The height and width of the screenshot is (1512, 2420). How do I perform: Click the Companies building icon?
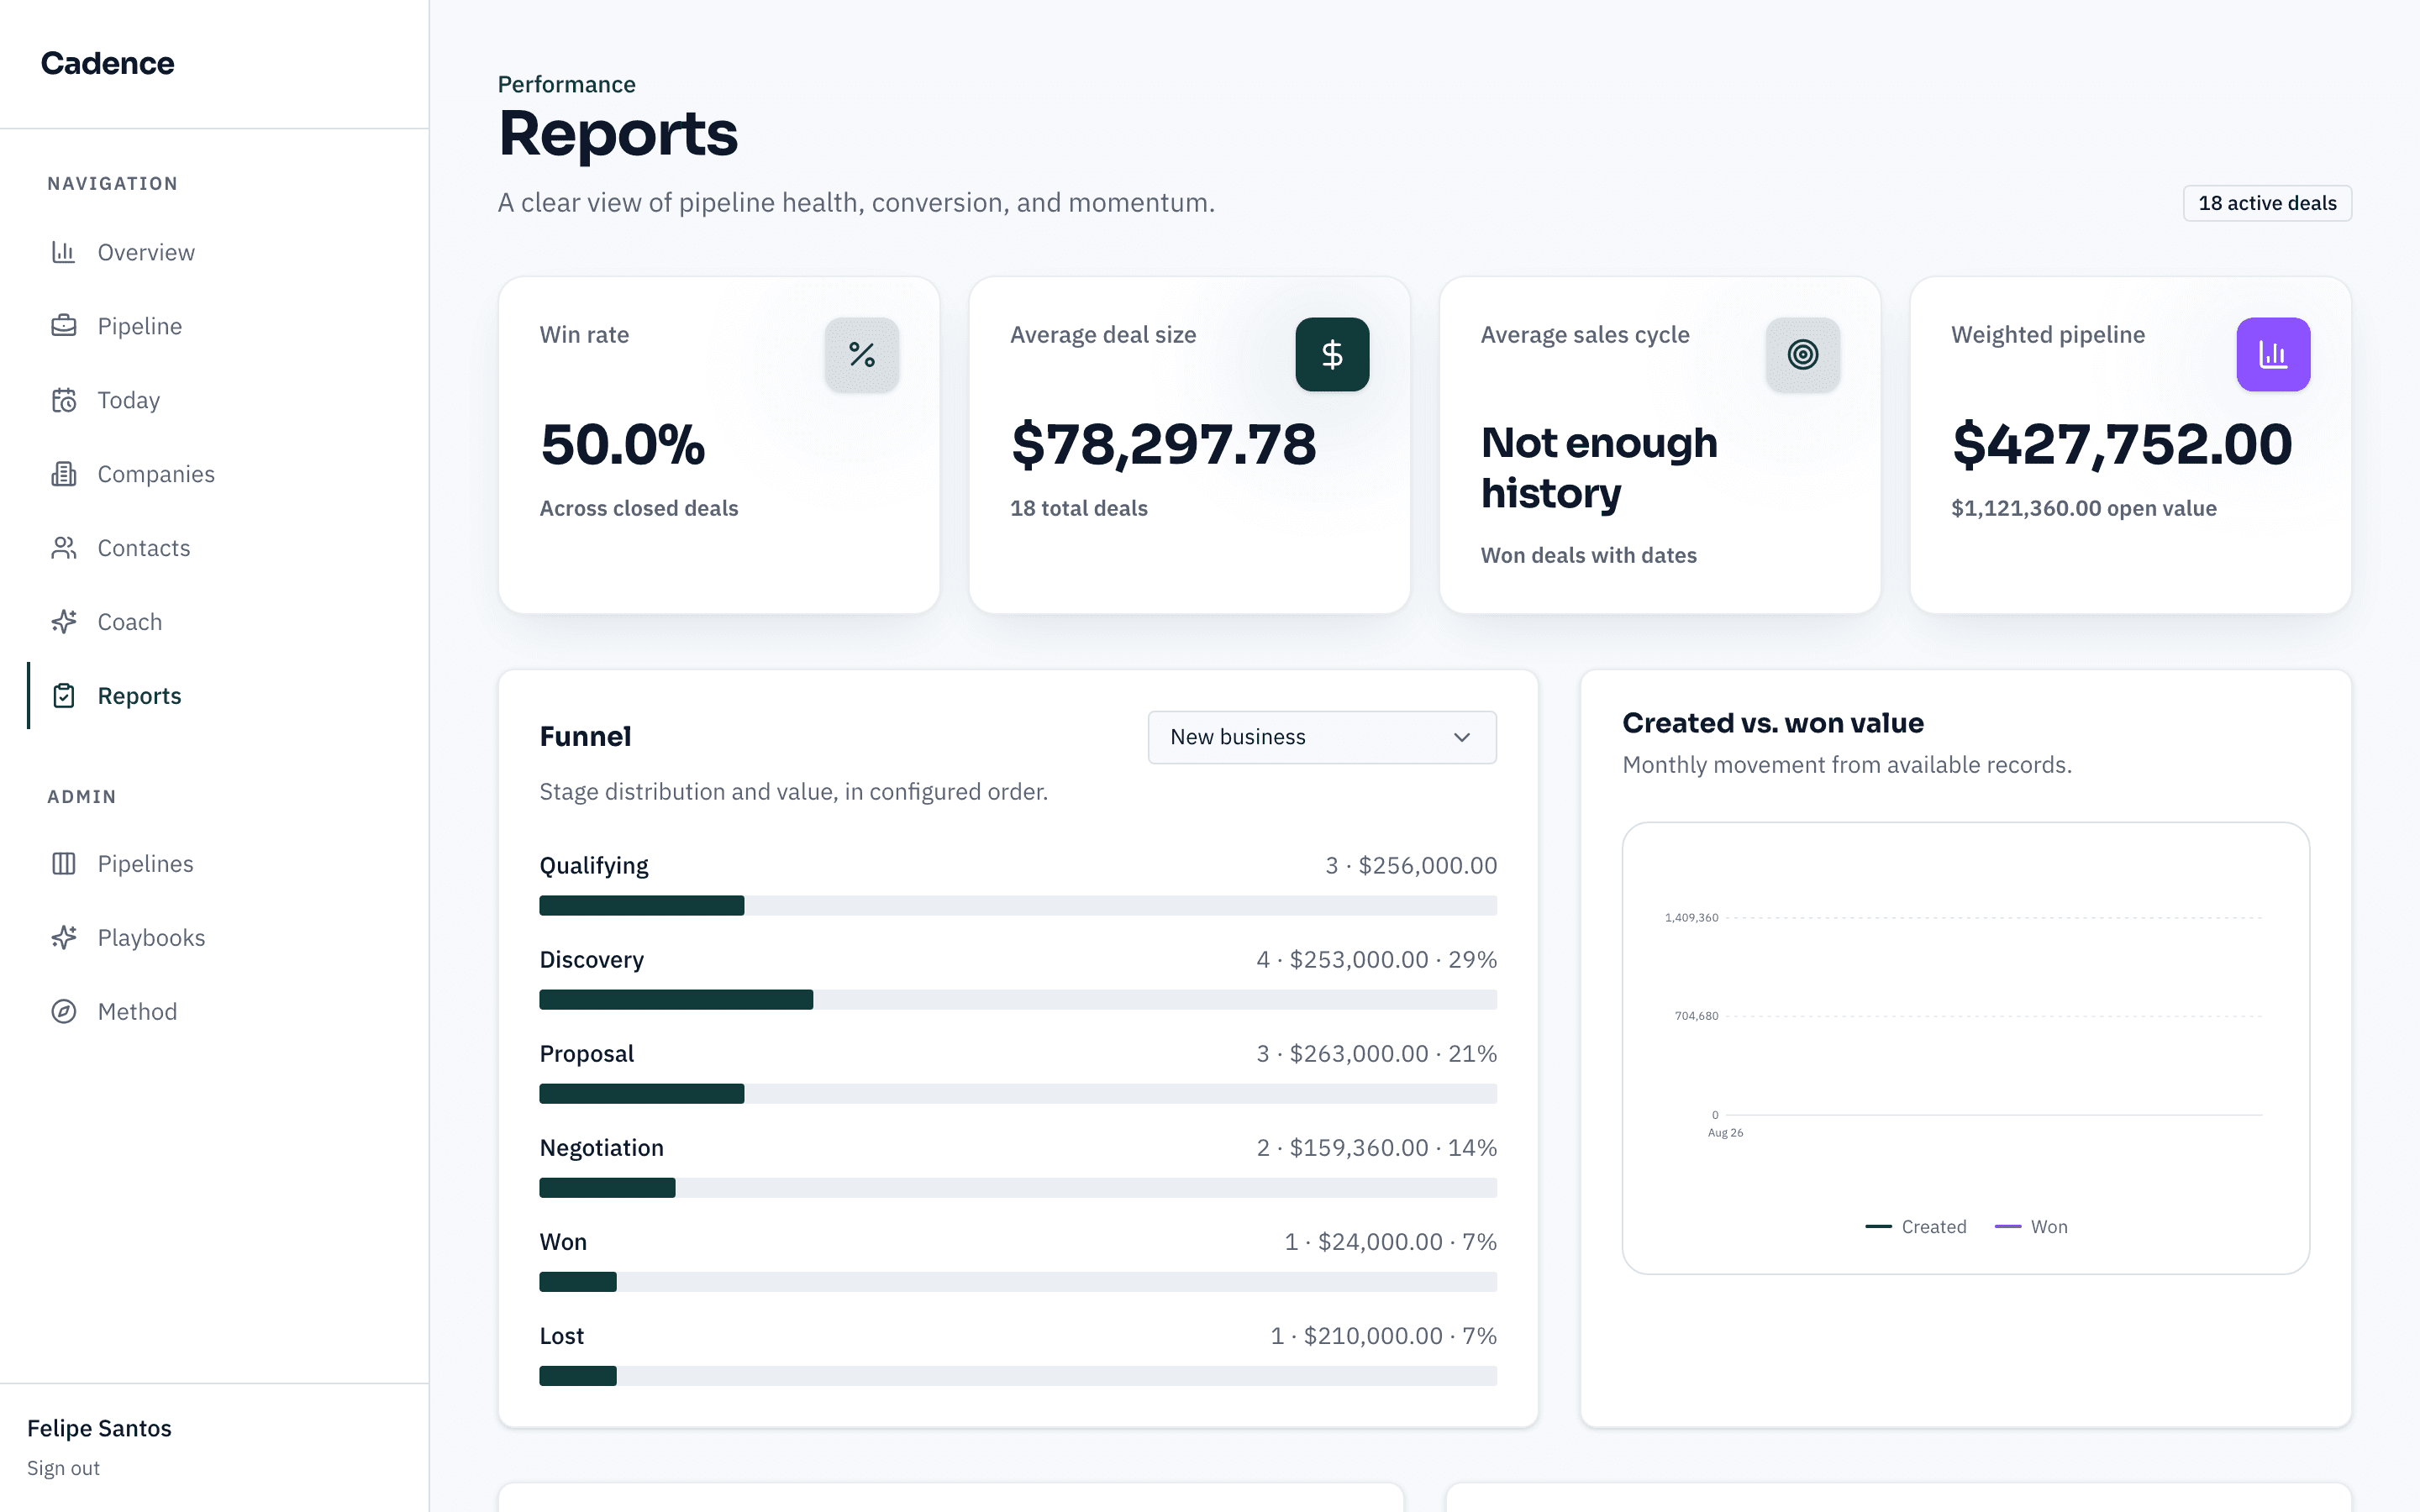pyautogui.click(x=64, y=474)
